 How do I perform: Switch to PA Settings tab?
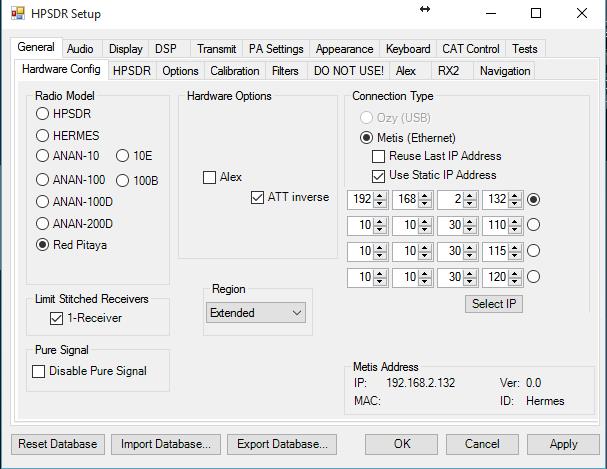276,49
